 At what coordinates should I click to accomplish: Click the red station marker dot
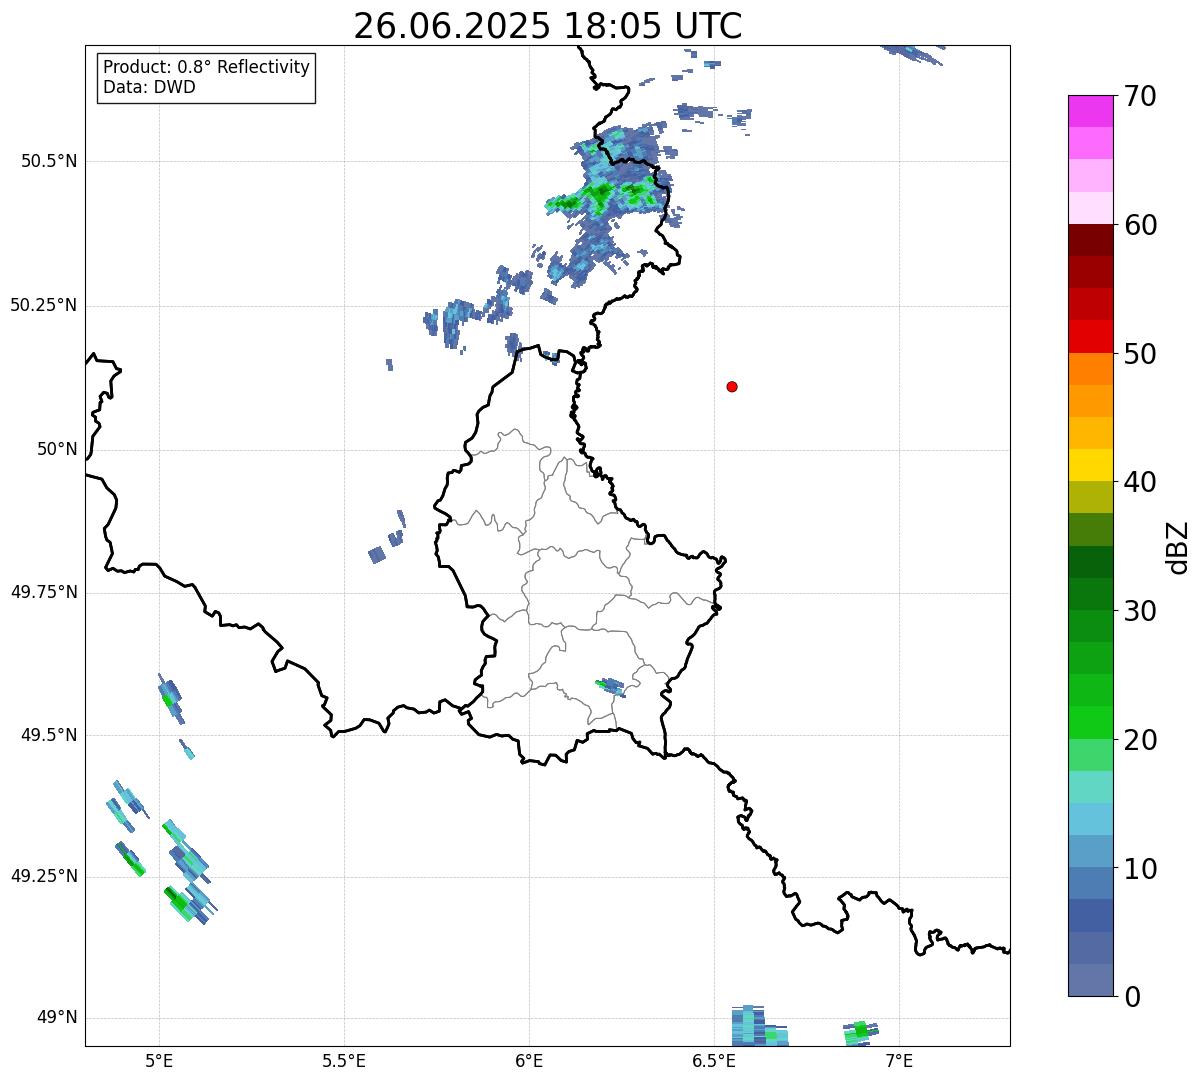732,386
